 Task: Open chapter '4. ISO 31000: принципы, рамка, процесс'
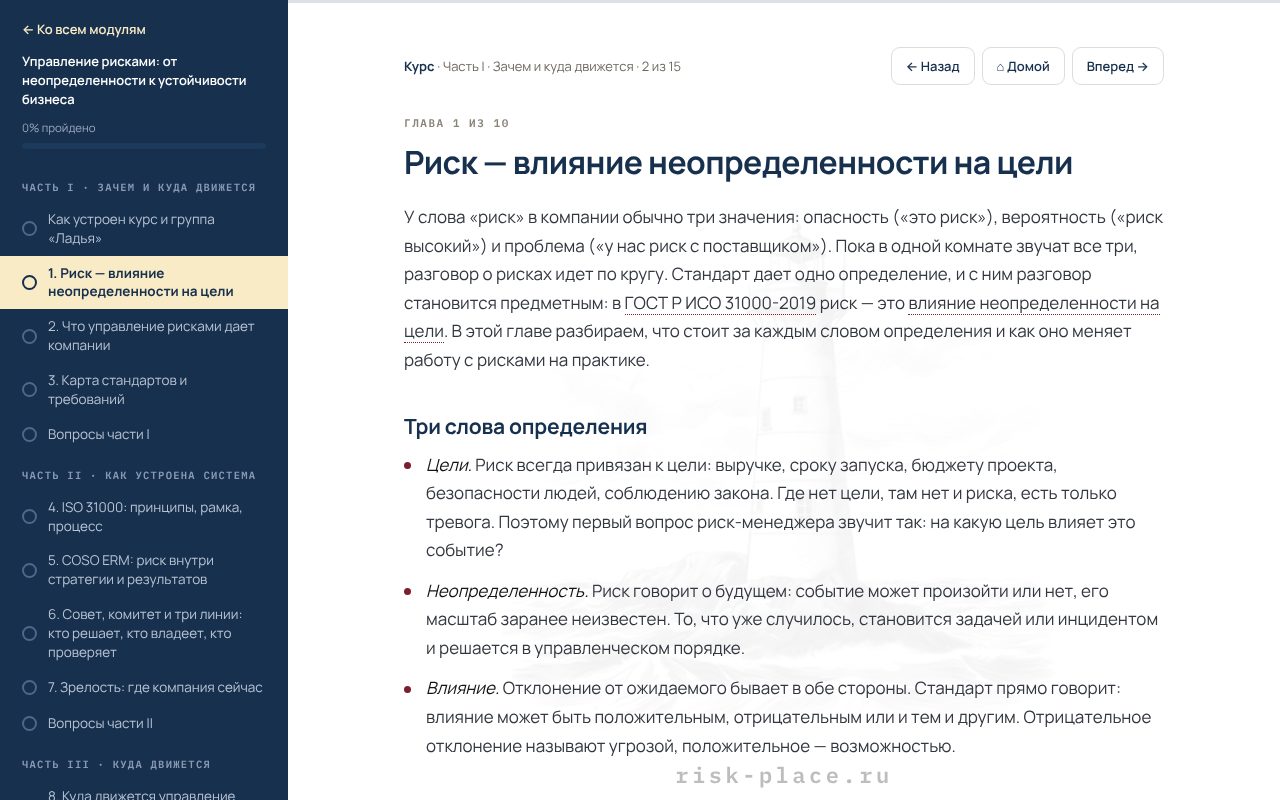tap(144, 517)
